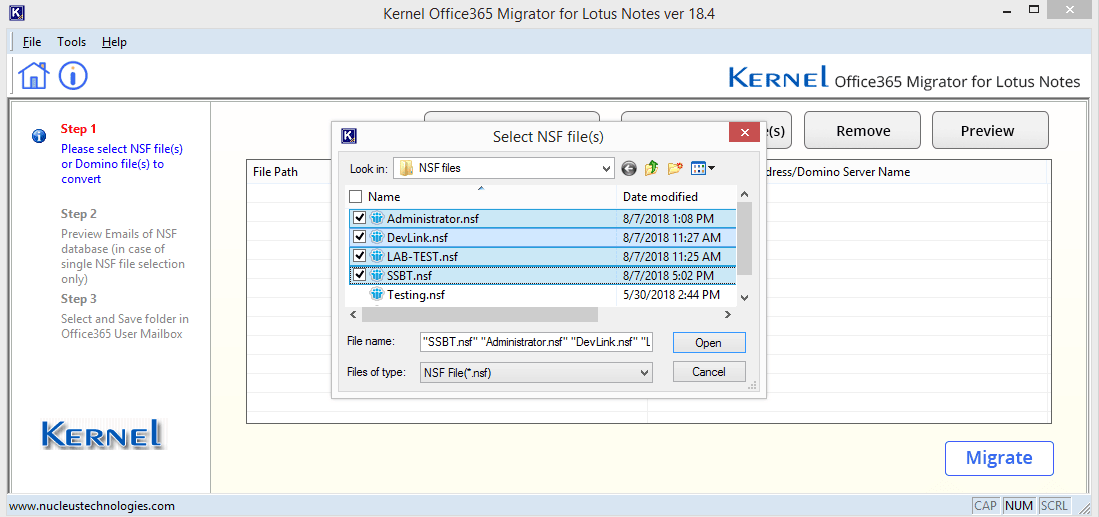The width and height of the screenshot is (1099, 517).
Task: Go back using the dialog's back arrow icon
Action: (x=629, y=168)
